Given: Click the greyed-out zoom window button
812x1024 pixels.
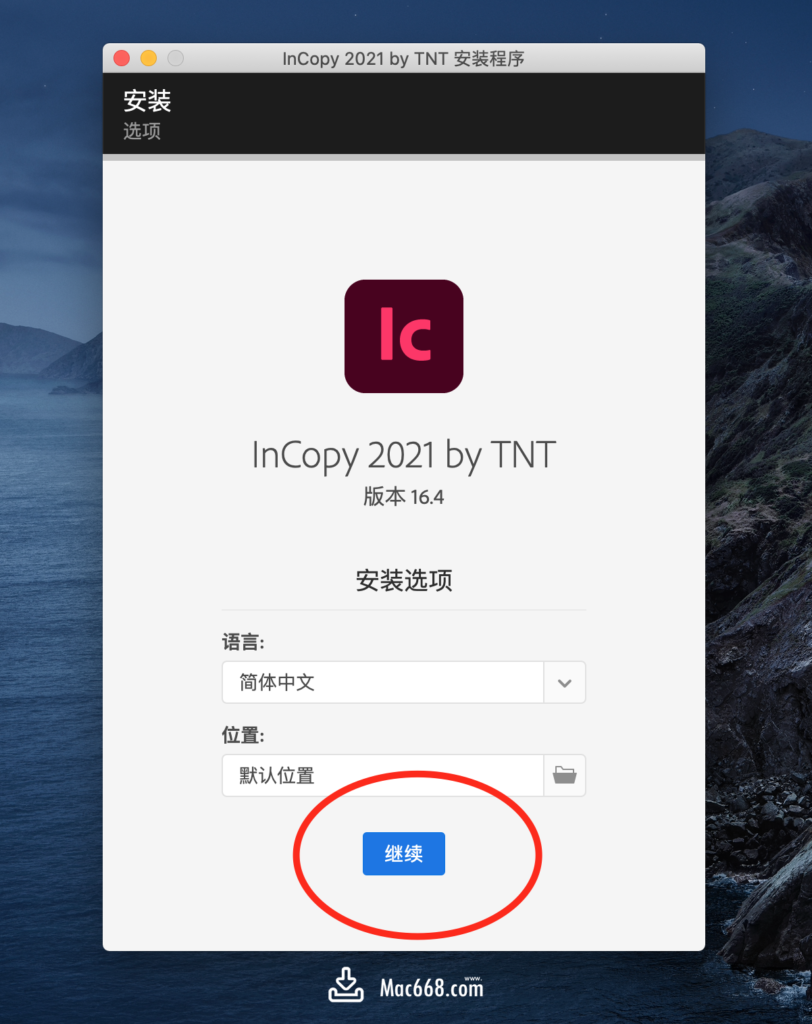Looking at the screenshot, I should (x=176, y=58).
